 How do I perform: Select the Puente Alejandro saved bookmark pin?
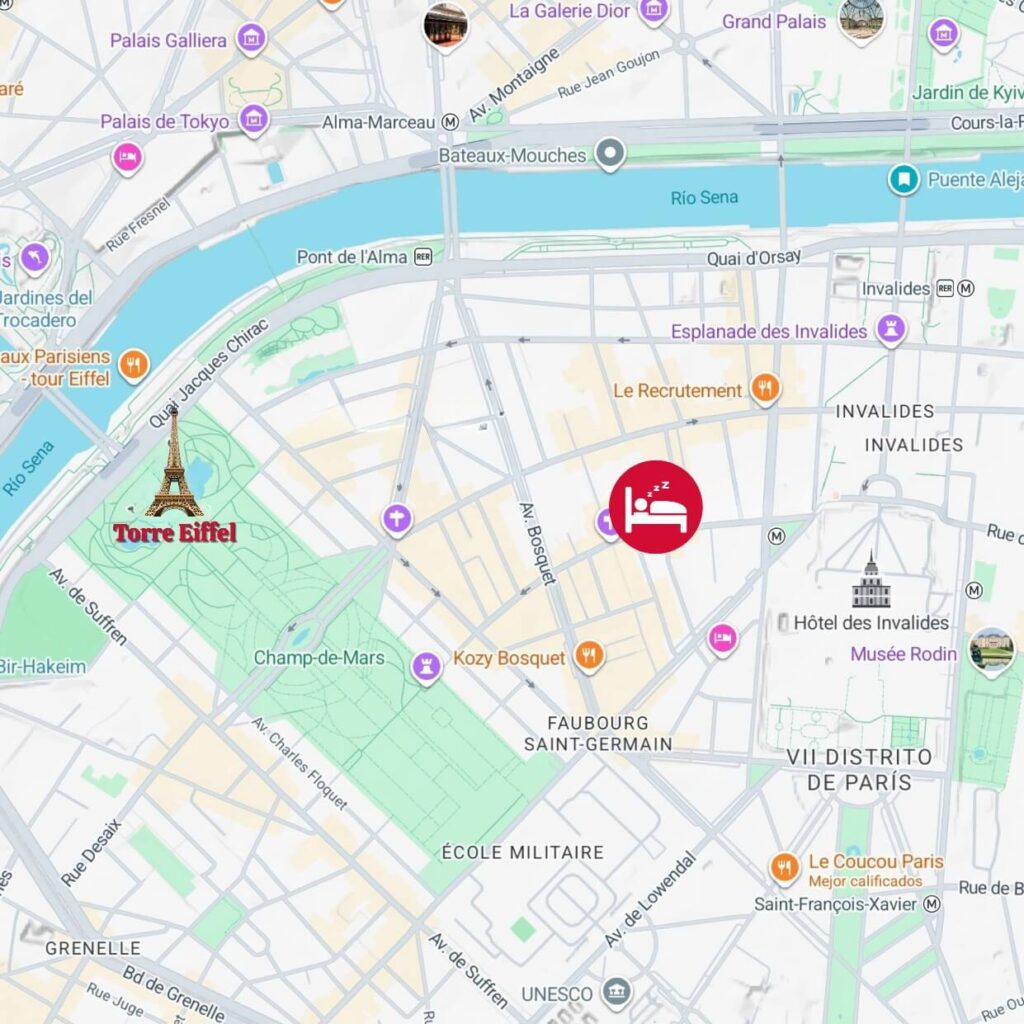904,179
